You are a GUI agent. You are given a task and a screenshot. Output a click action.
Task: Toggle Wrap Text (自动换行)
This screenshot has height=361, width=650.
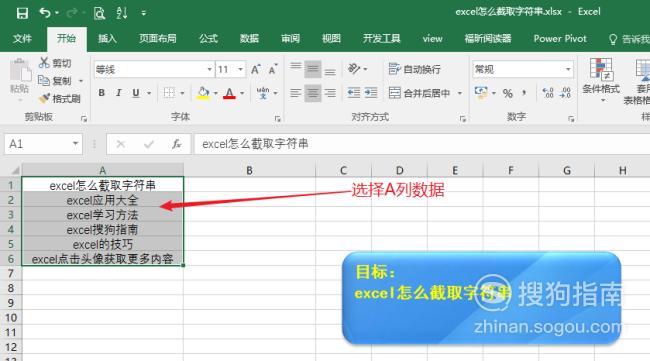click(x=415, y=69)
